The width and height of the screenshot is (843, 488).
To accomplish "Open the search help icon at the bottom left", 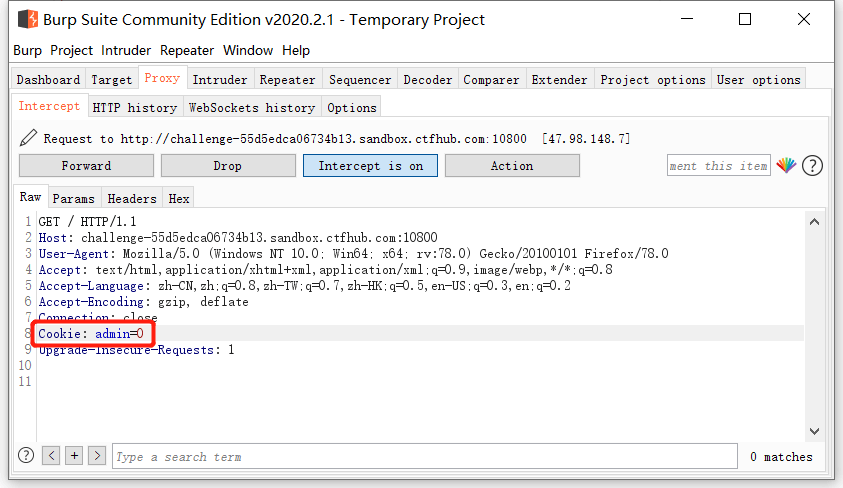I will point(26,456).
